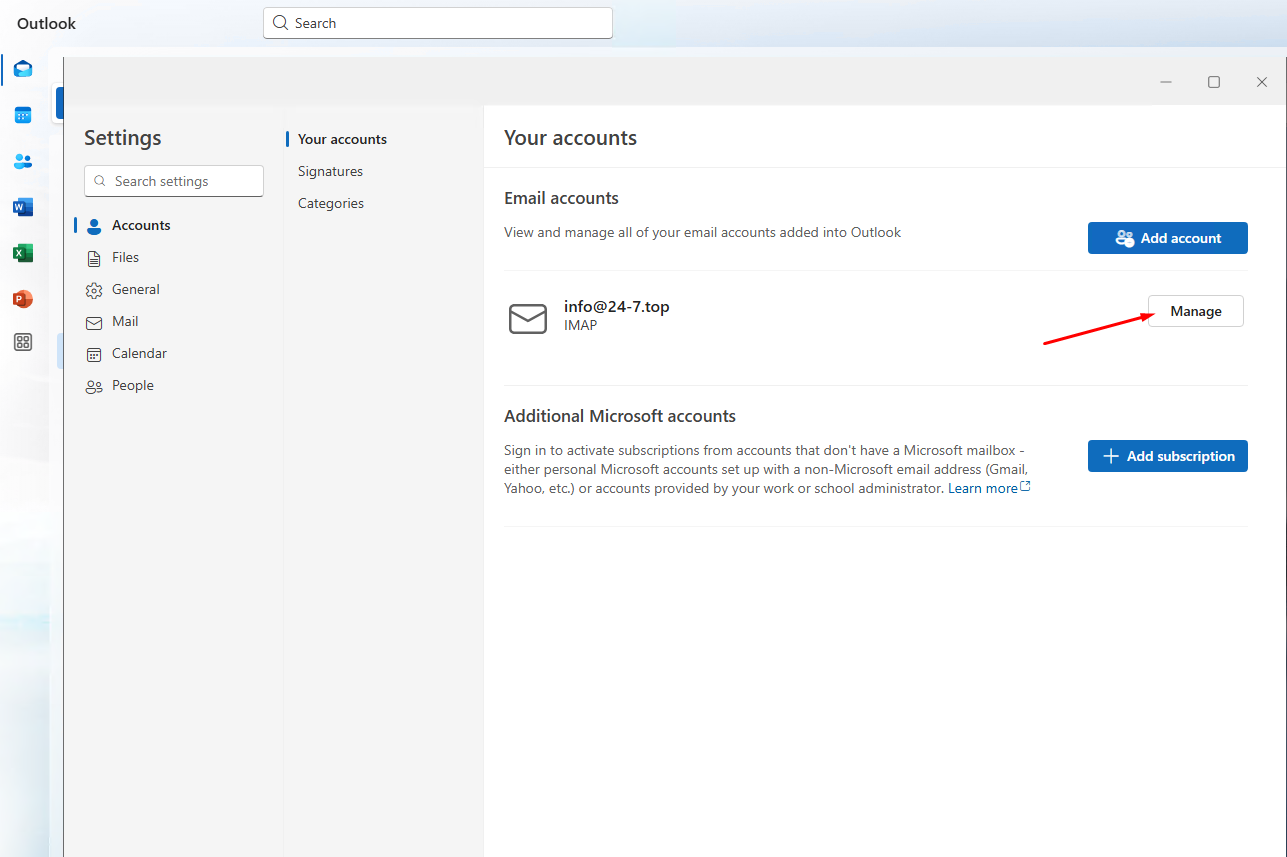Open People settings category

pos(132,385)
